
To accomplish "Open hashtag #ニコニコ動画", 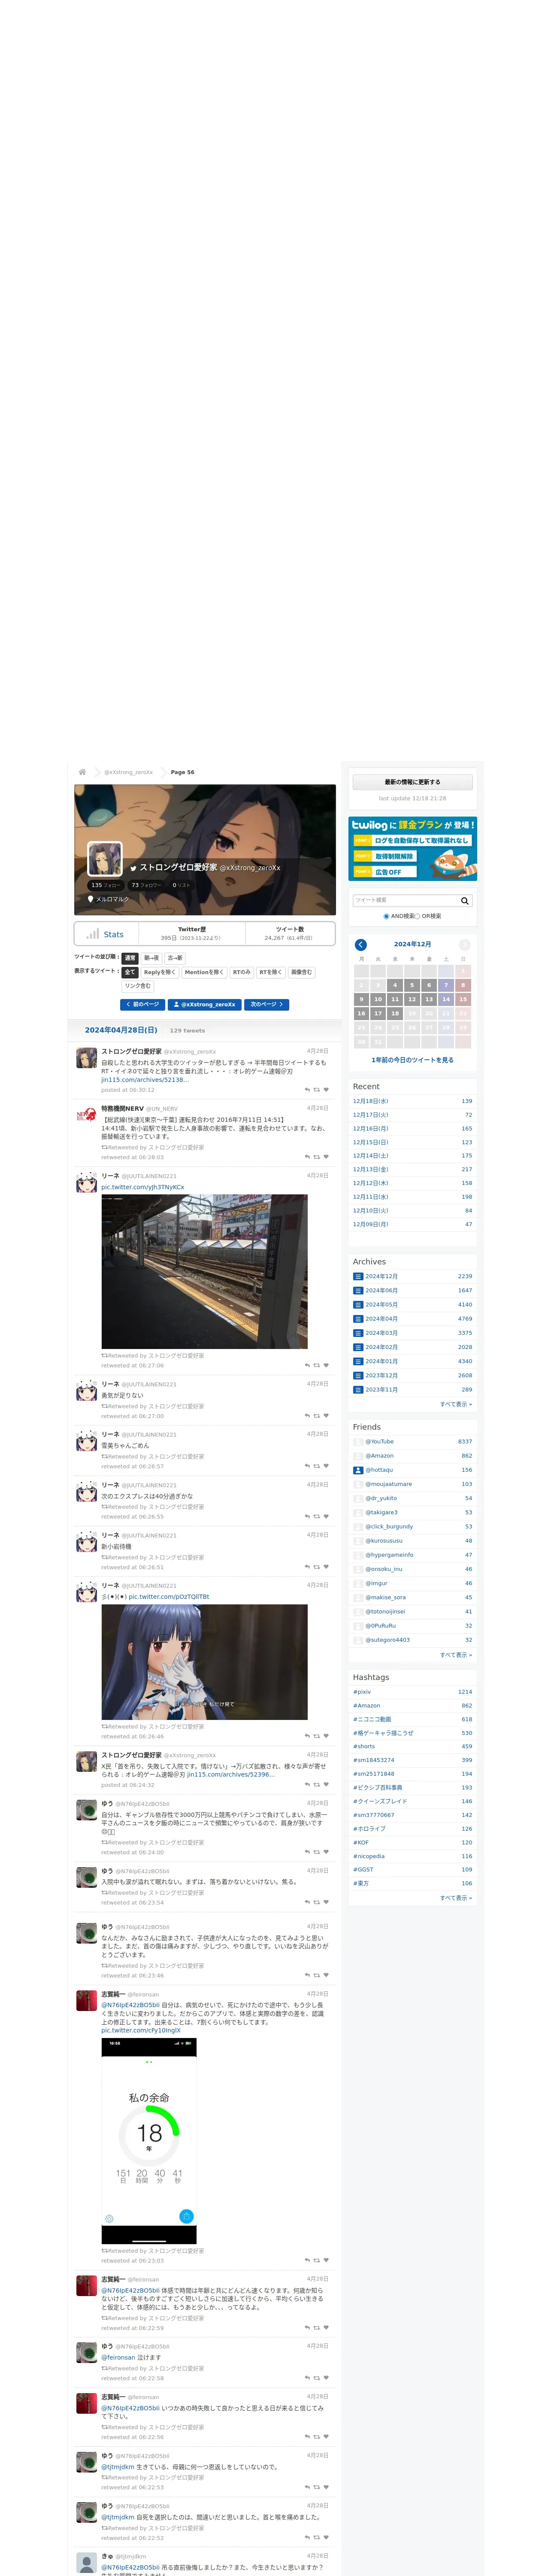I will tap(372, 1719).
